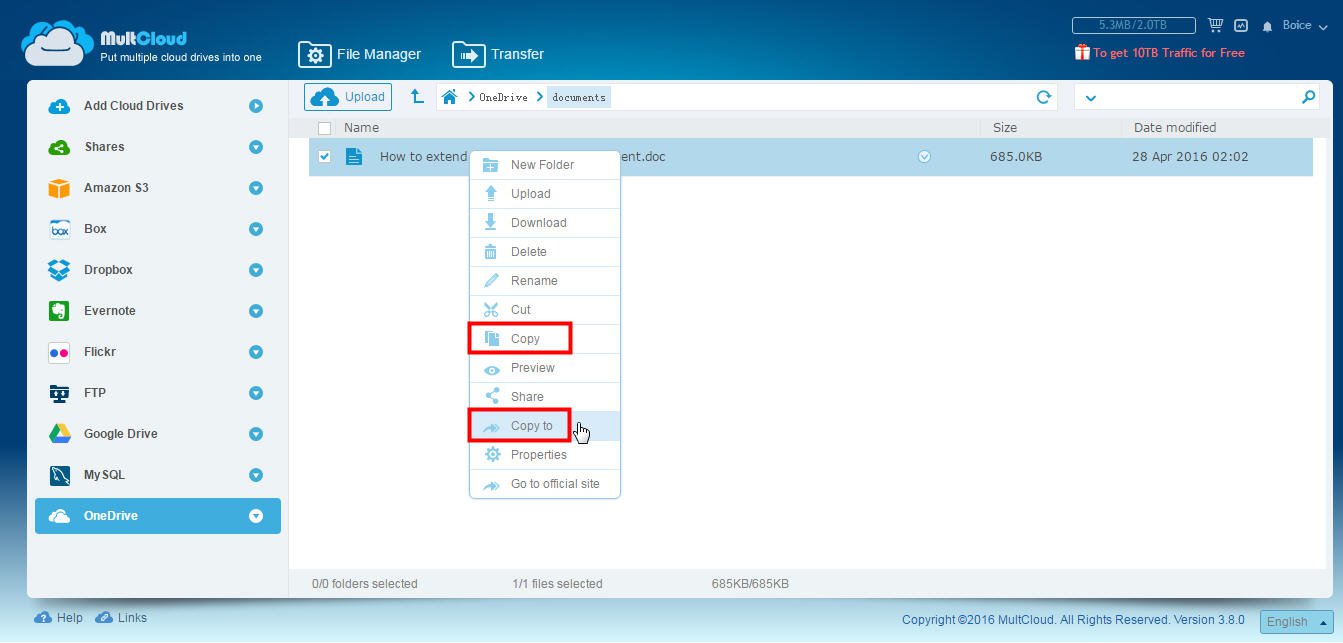Expand the Dropbox dropdown arrow
The height and width of the screenshot is (643, 1343).
point(256,270)
